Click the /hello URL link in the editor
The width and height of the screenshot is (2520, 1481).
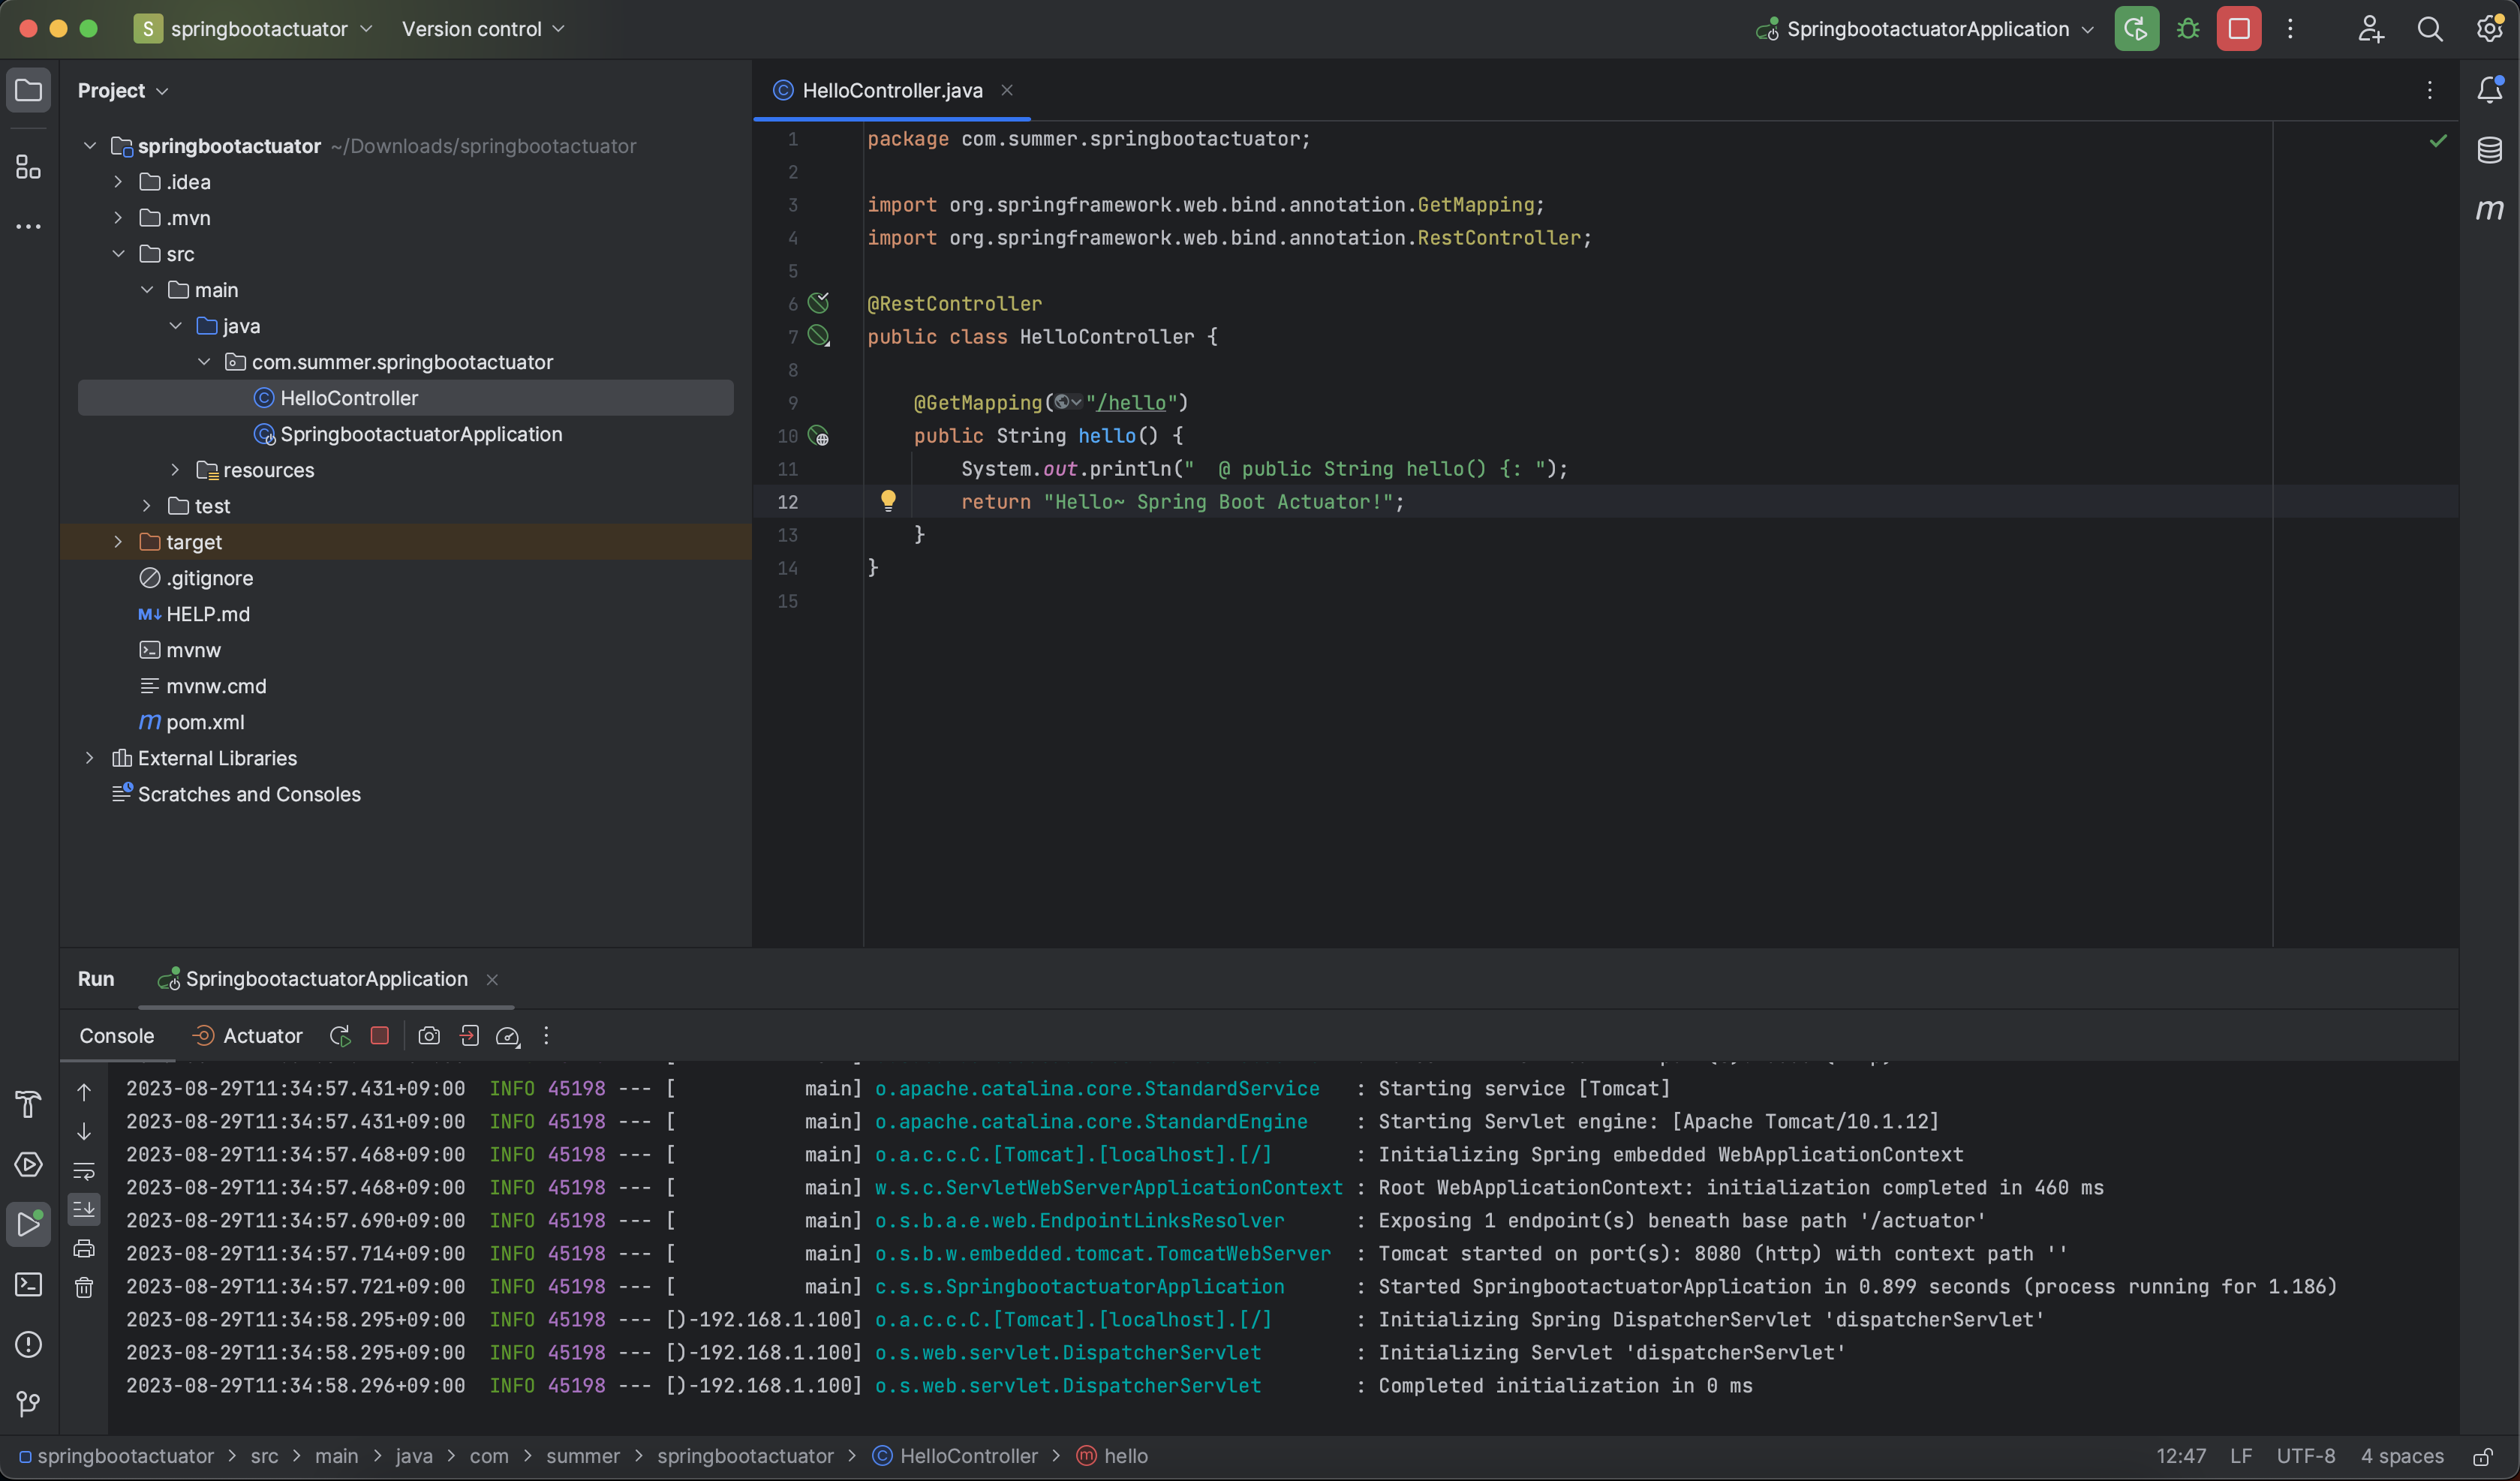pyautogui.click(x=1131, y=403)
